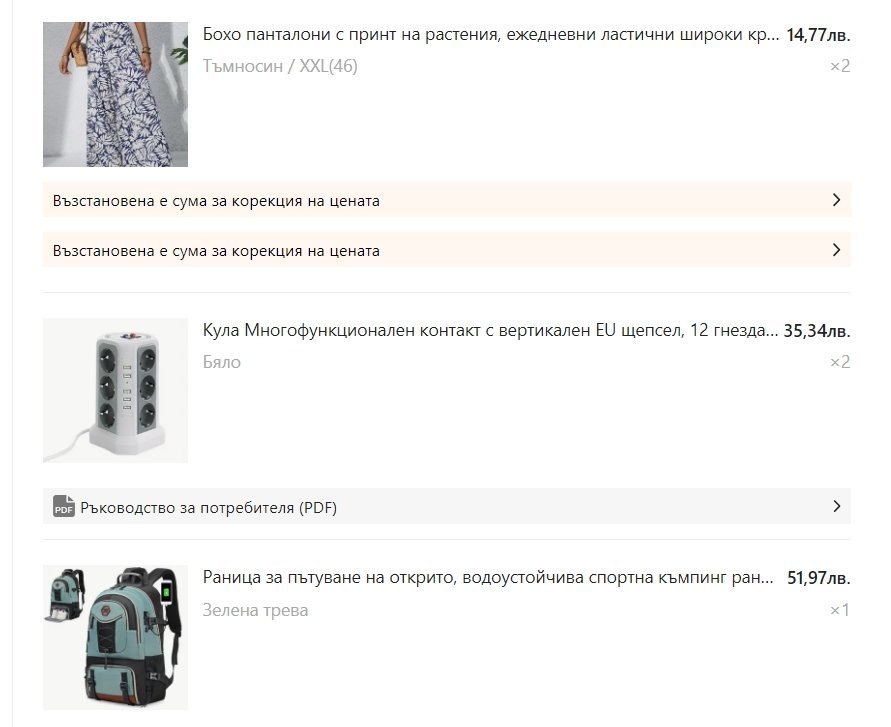Open 'Ръководство за потребителя (PDF)' link
The height and width of the screenshot is (727, 891).
(x=208, y=508)
